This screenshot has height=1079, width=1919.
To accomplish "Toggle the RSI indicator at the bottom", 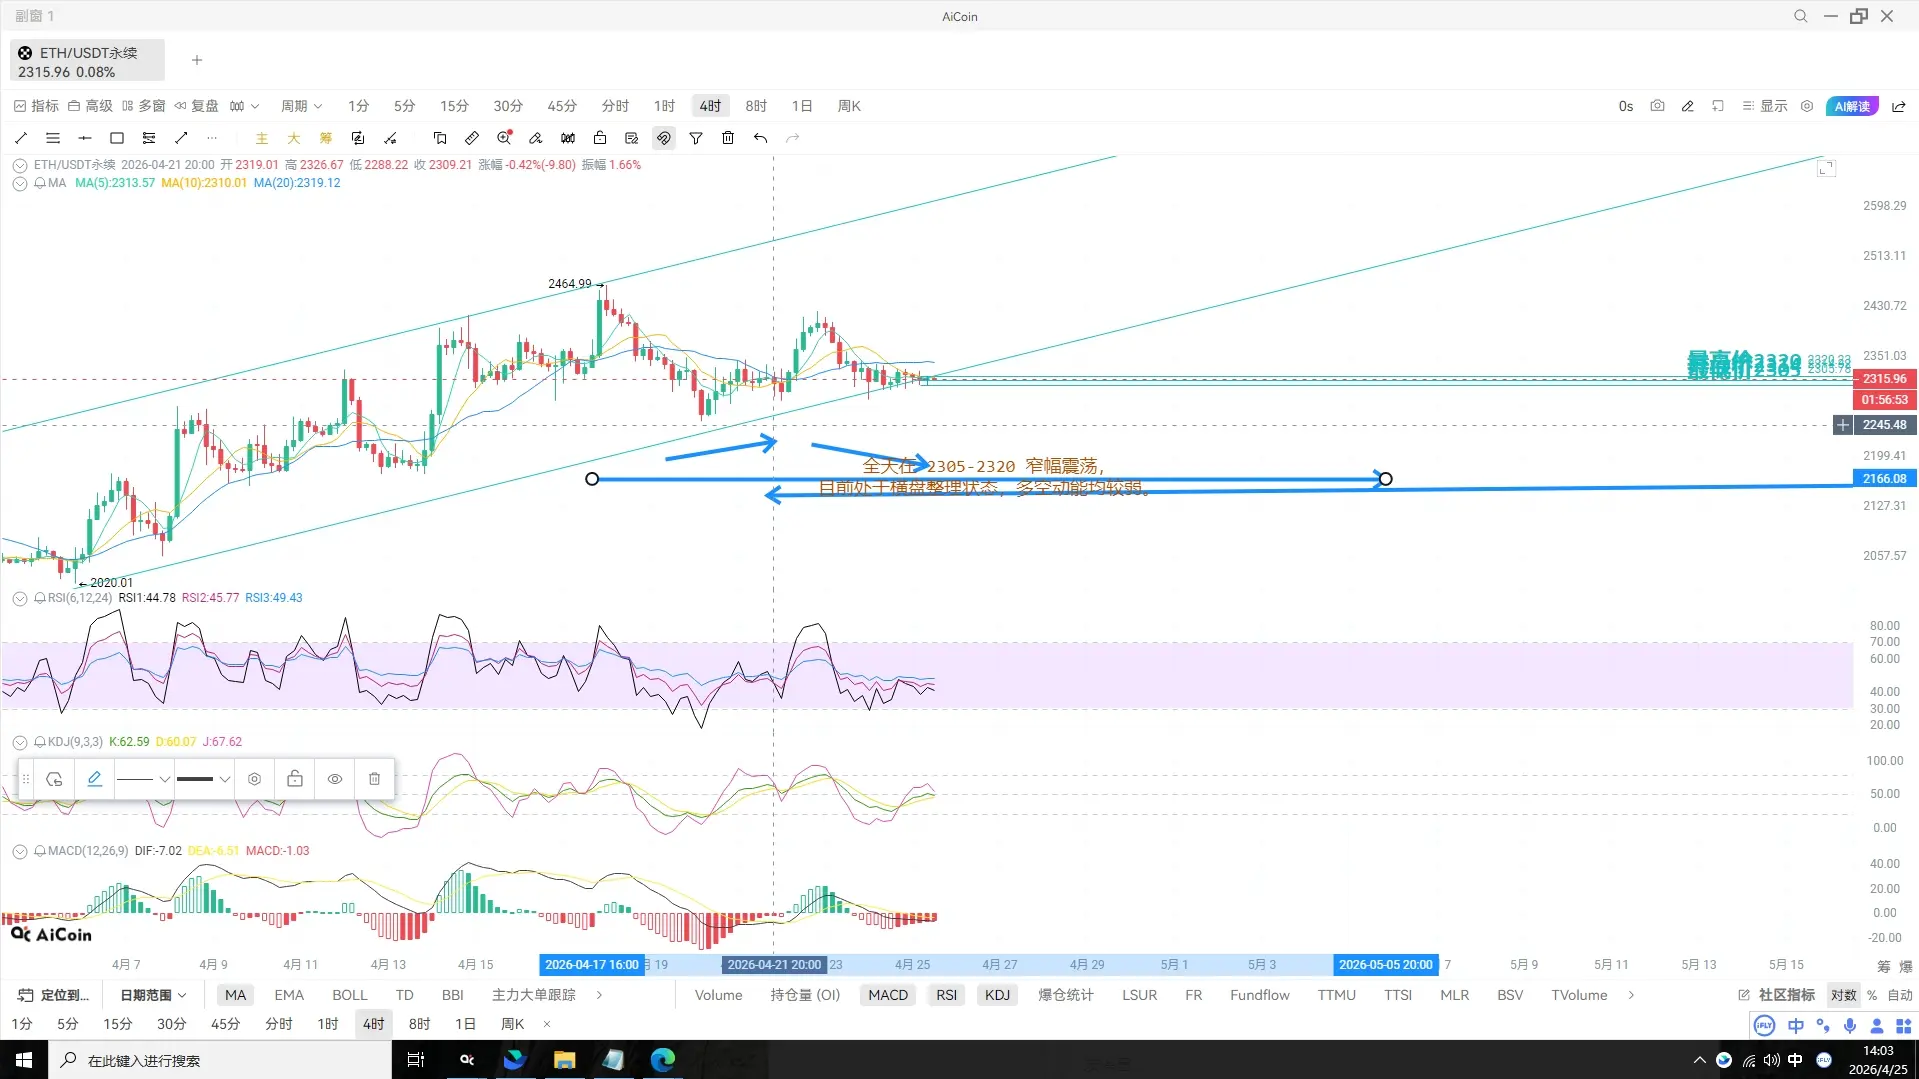I will (x=947, y=995).
